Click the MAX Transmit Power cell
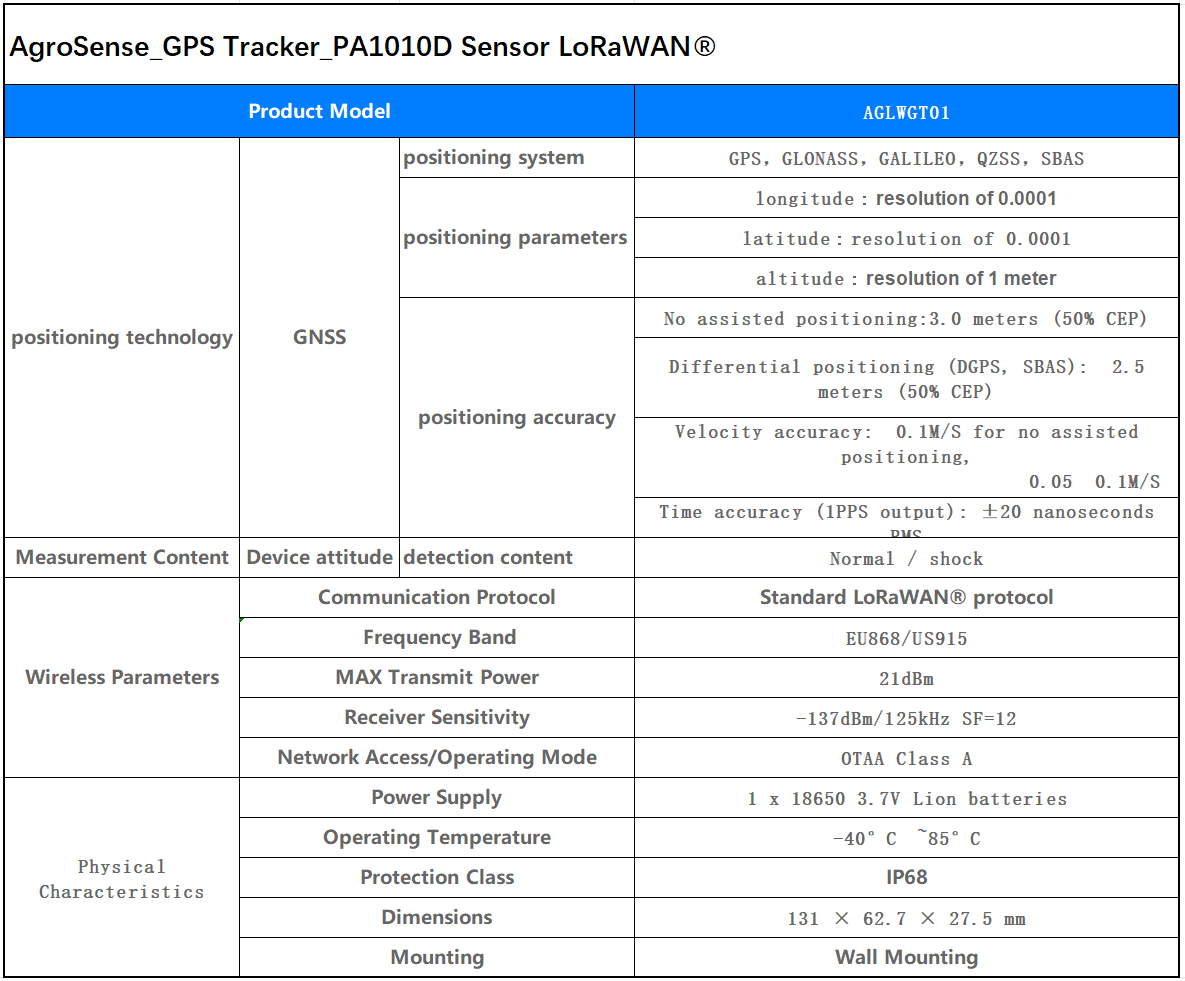Screen dimensions: 1185x981 (437, 678)
